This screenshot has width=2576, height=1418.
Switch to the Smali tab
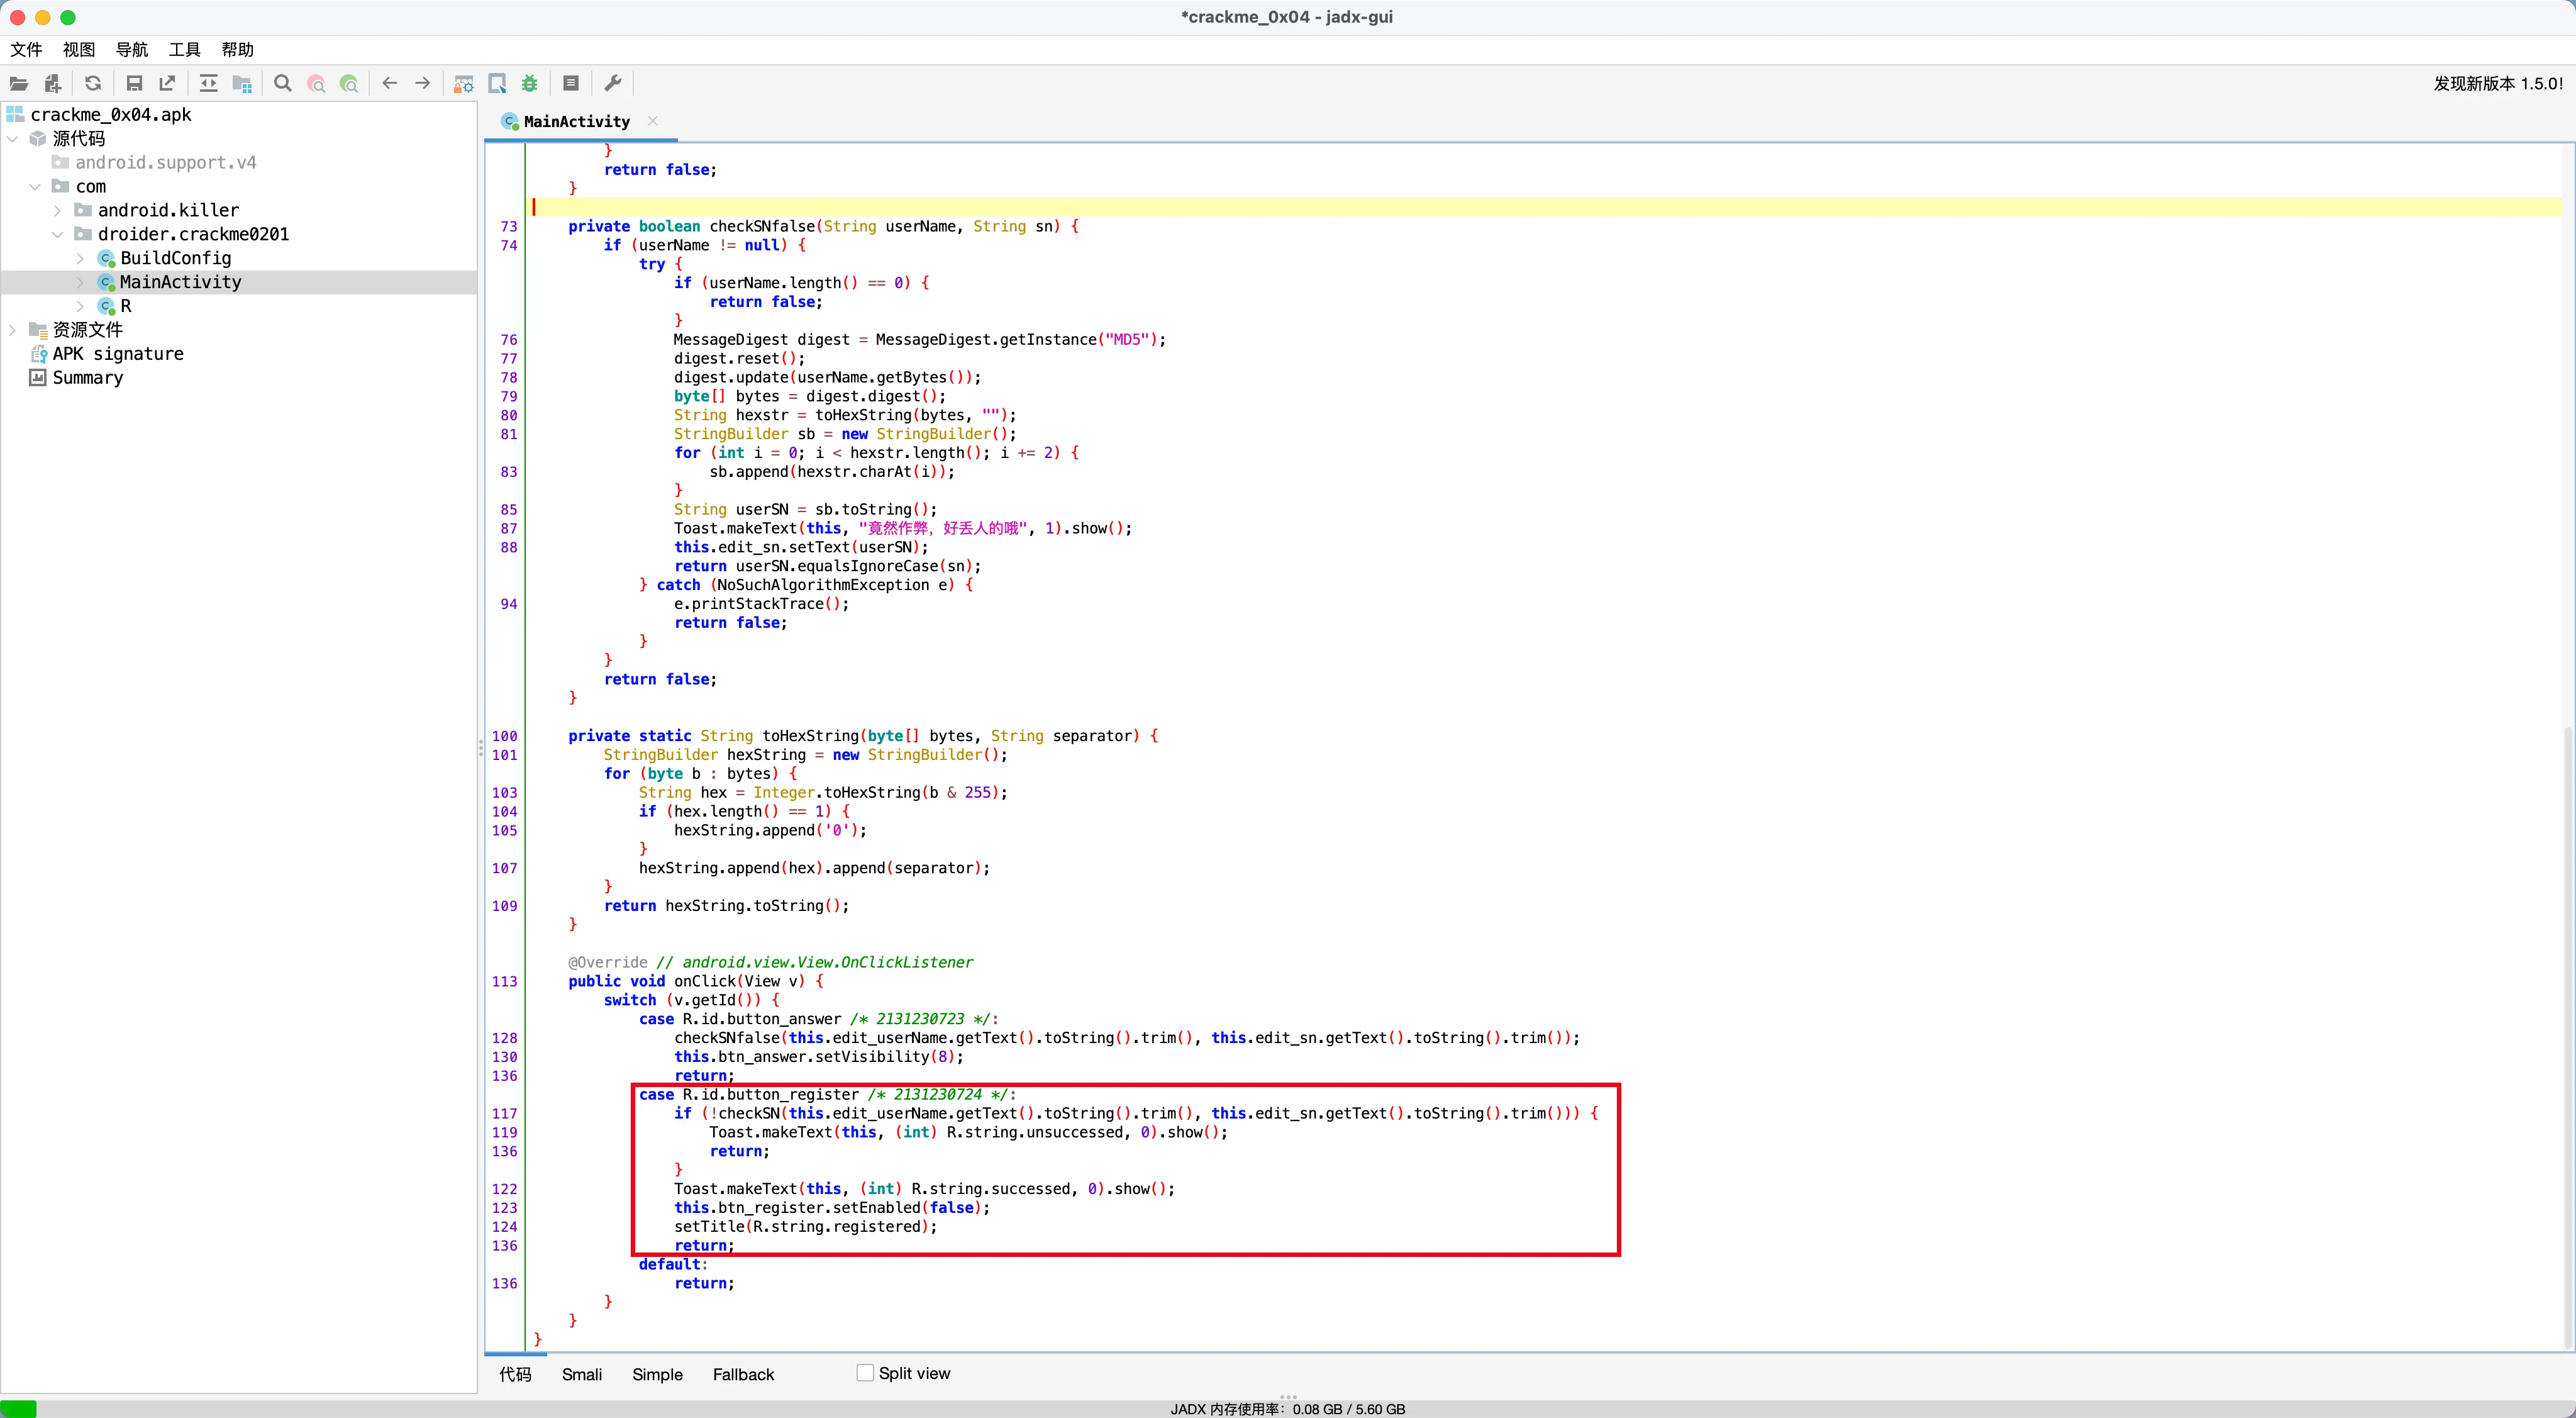pyautogui.click(x=581, y=1374)
